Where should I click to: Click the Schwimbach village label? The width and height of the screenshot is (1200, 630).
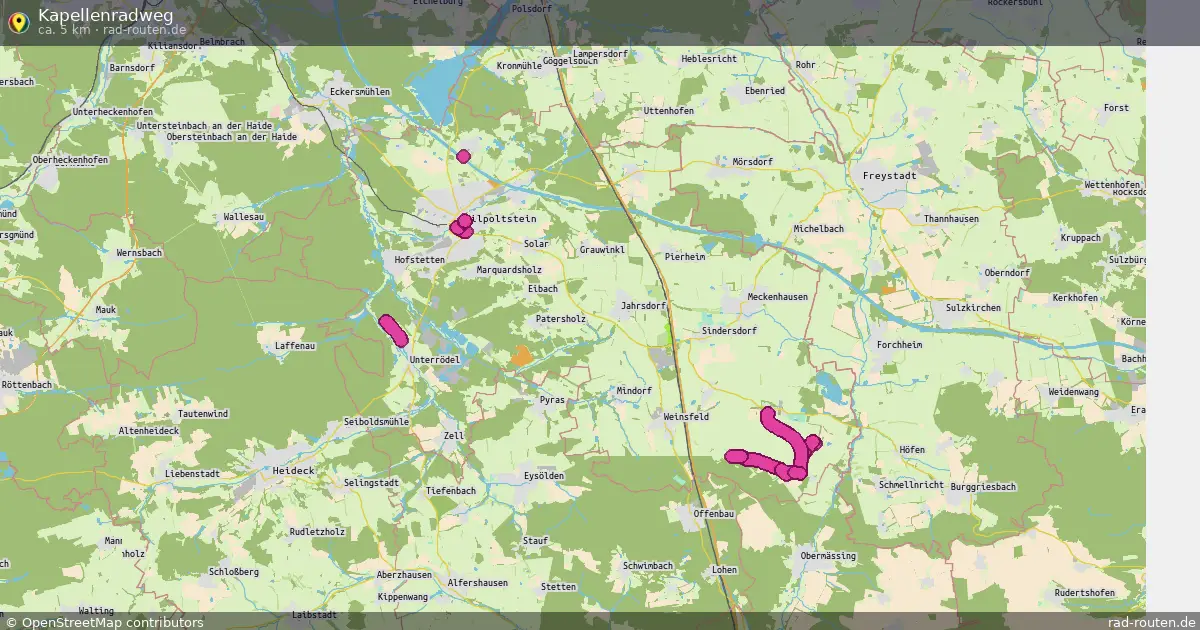[x=647, y=566]
